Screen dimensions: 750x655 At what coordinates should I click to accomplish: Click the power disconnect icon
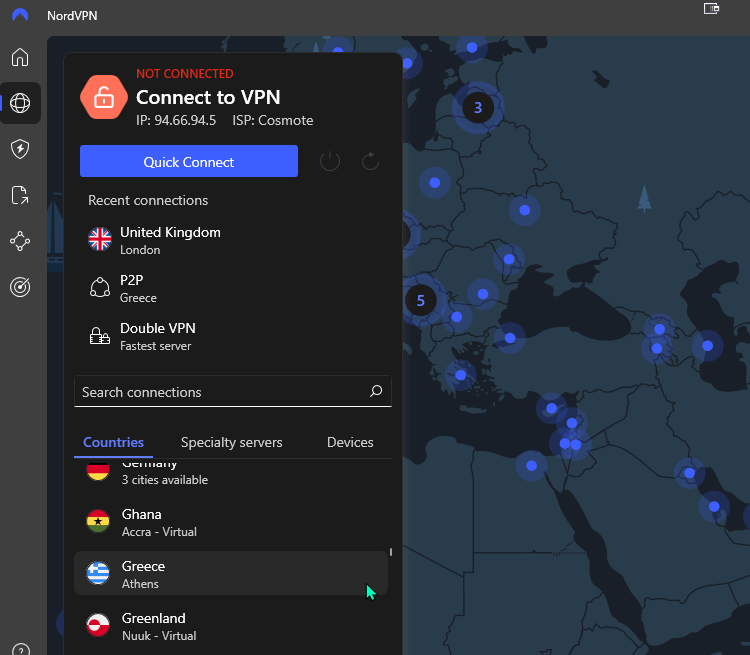(330, 161)
